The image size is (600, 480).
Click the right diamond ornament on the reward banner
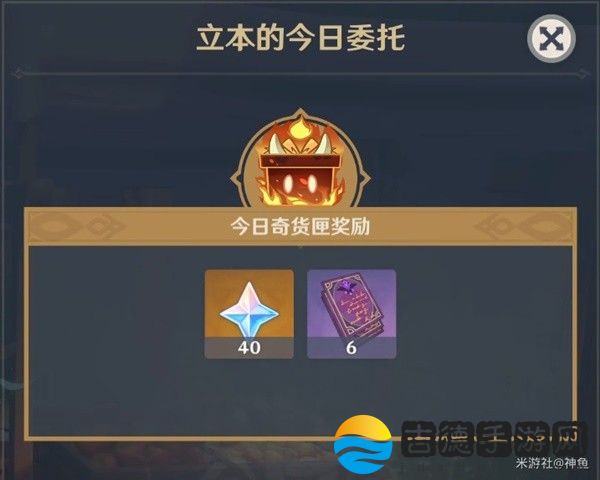pos(502,227)
